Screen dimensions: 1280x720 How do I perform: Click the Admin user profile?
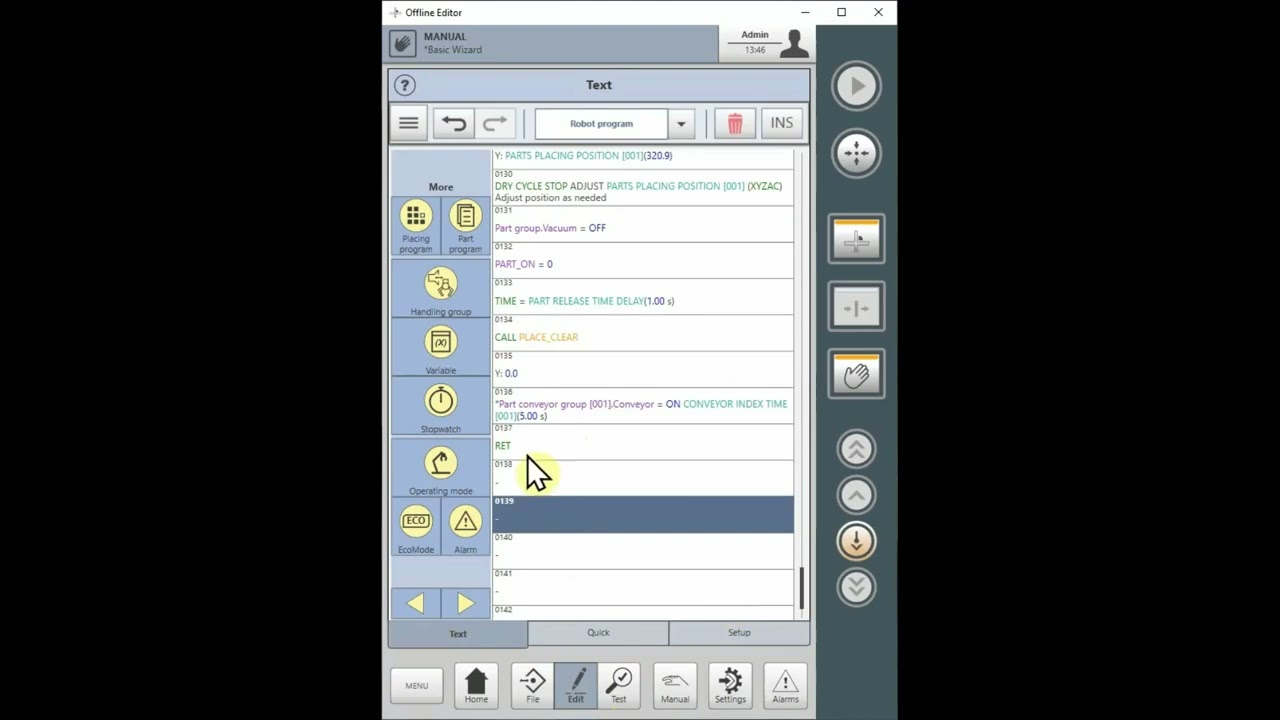[768, 43]
